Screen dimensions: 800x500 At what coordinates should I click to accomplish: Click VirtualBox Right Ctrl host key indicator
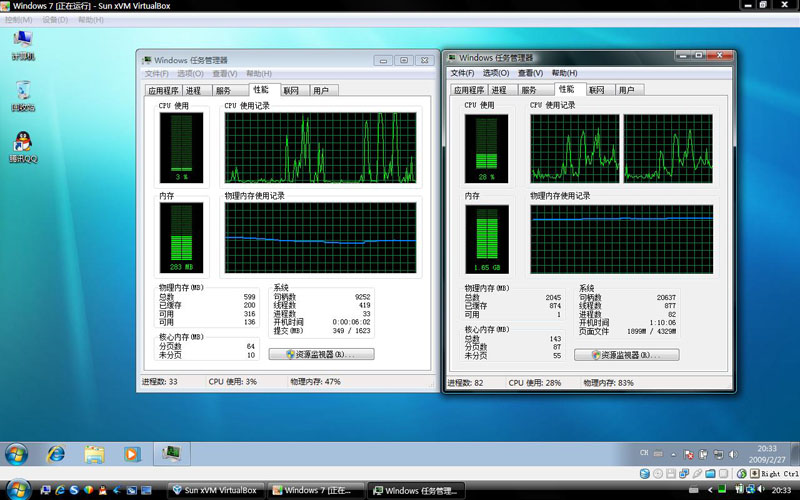click(x=774, y=474)
